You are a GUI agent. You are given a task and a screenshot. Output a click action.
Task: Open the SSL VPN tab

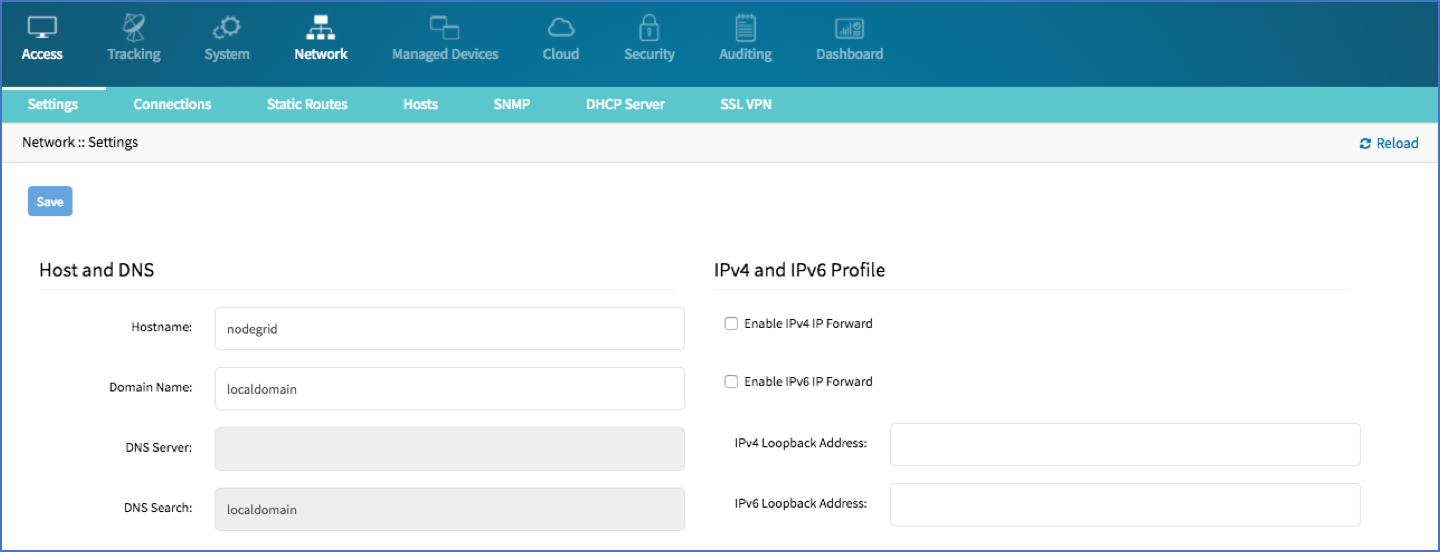[746, 104]
